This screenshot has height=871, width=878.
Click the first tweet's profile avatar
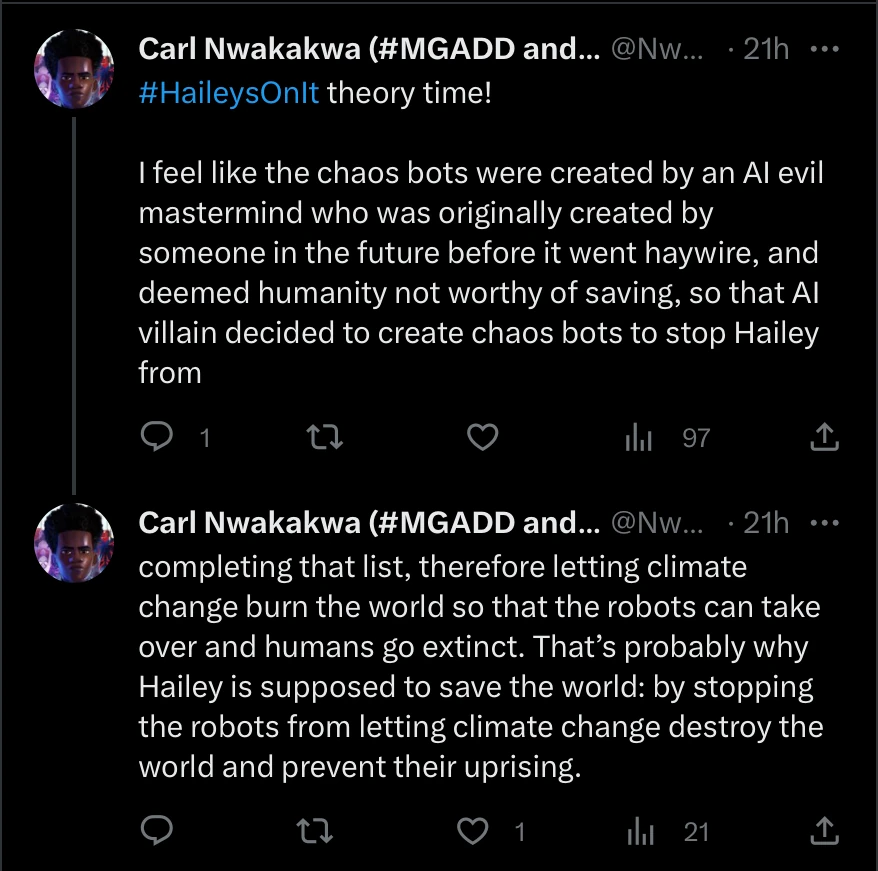click(74, 68)
